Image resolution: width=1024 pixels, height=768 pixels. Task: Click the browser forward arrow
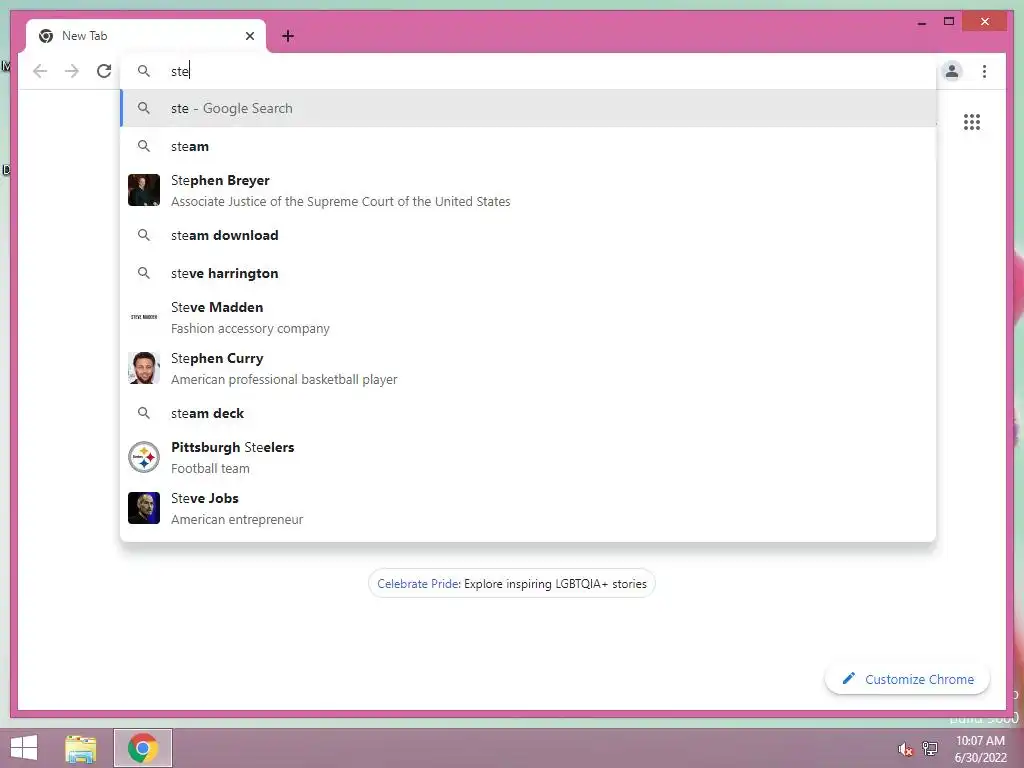72,71
